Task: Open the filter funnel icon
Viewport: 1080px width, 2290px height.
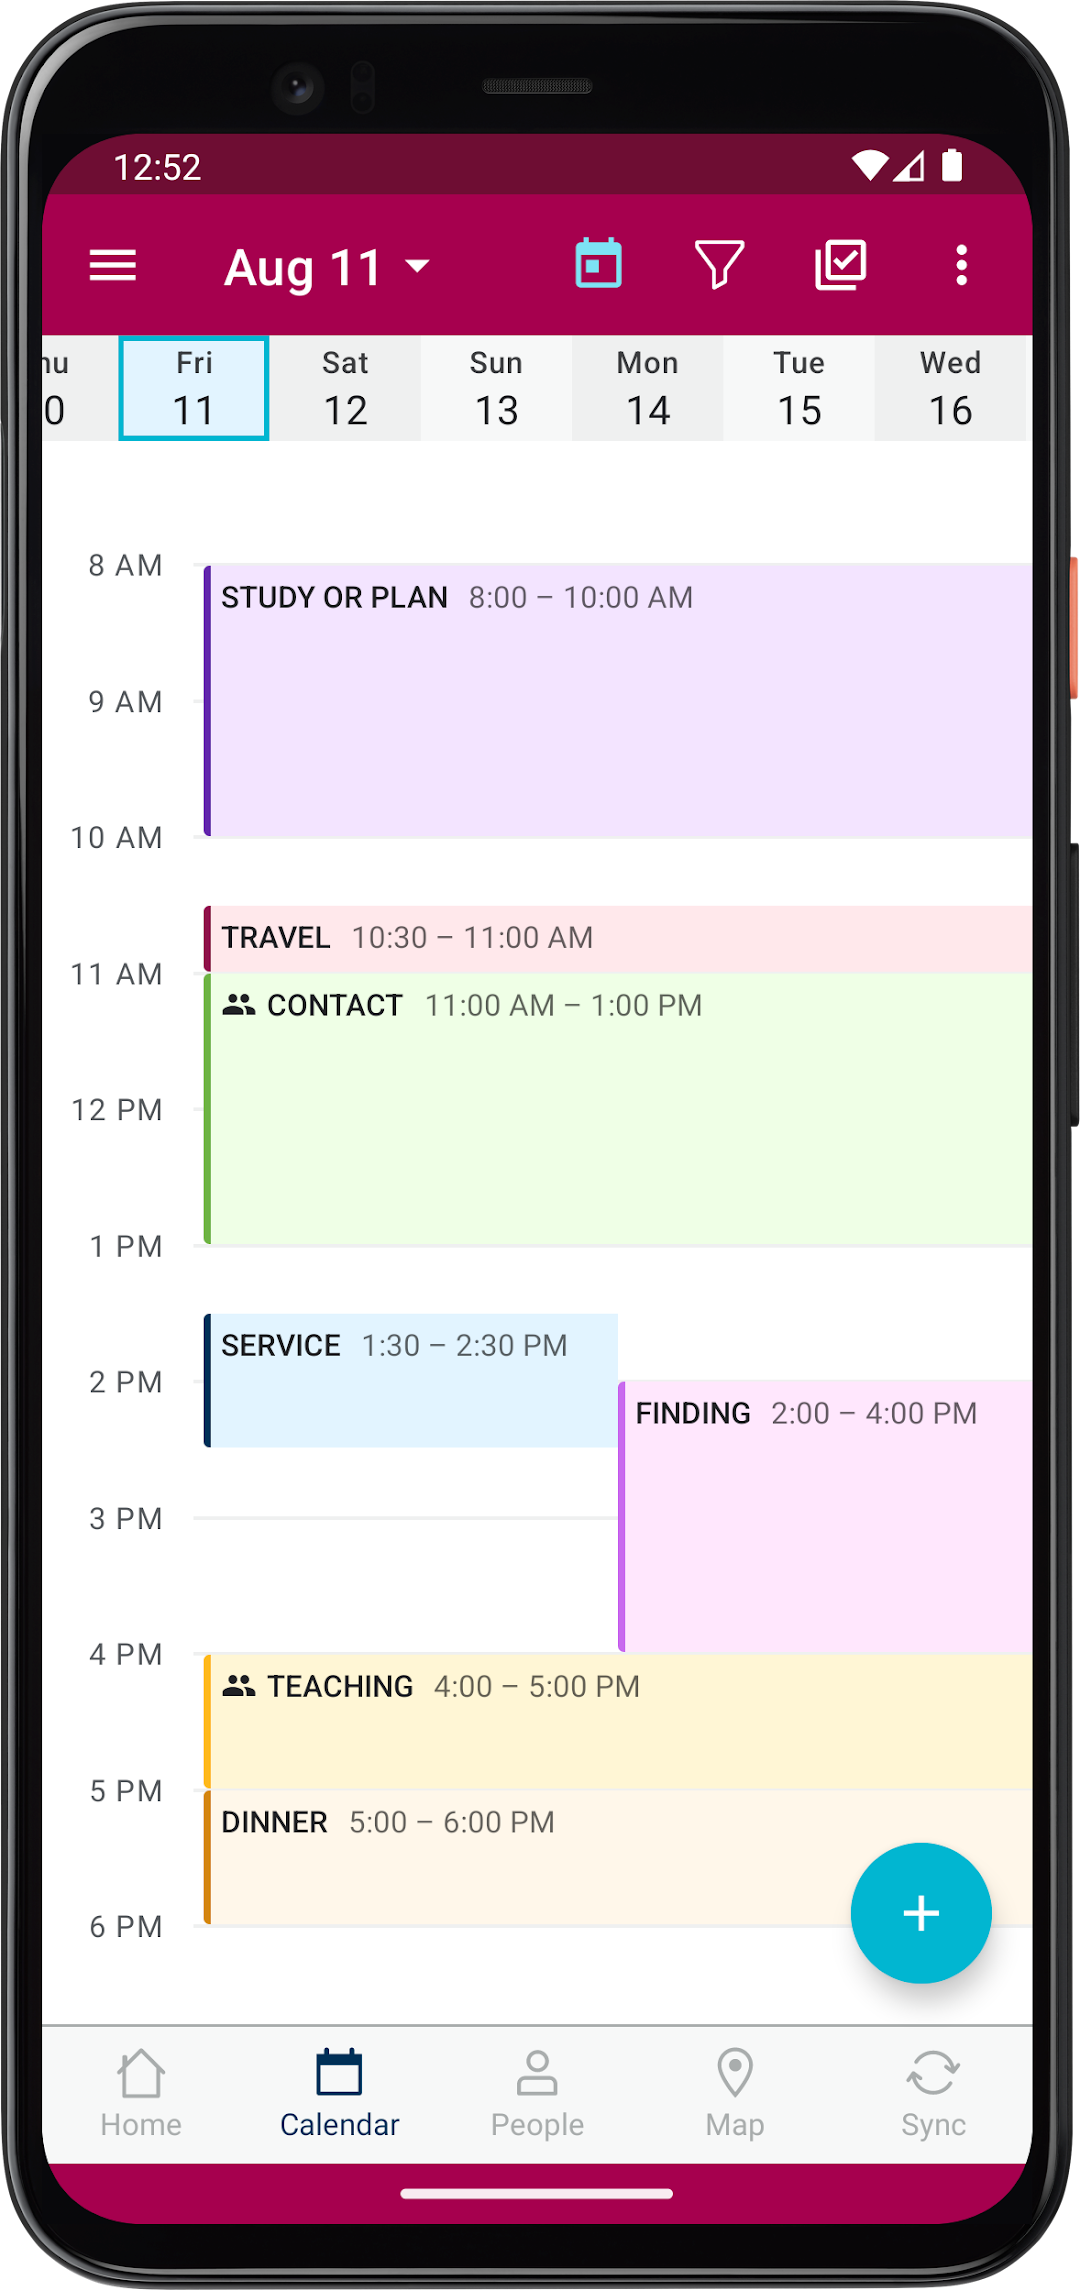Action: pyautogui.click(x=719, y=265)
